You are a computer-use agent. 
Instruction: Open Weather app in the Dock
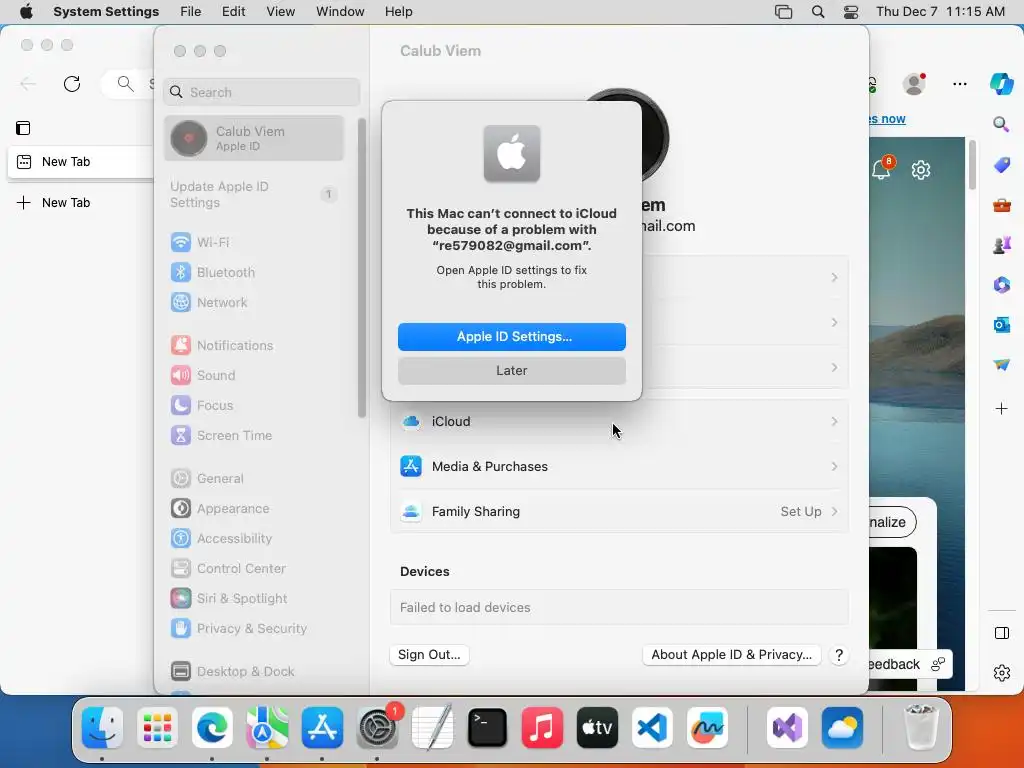(842, 727)
